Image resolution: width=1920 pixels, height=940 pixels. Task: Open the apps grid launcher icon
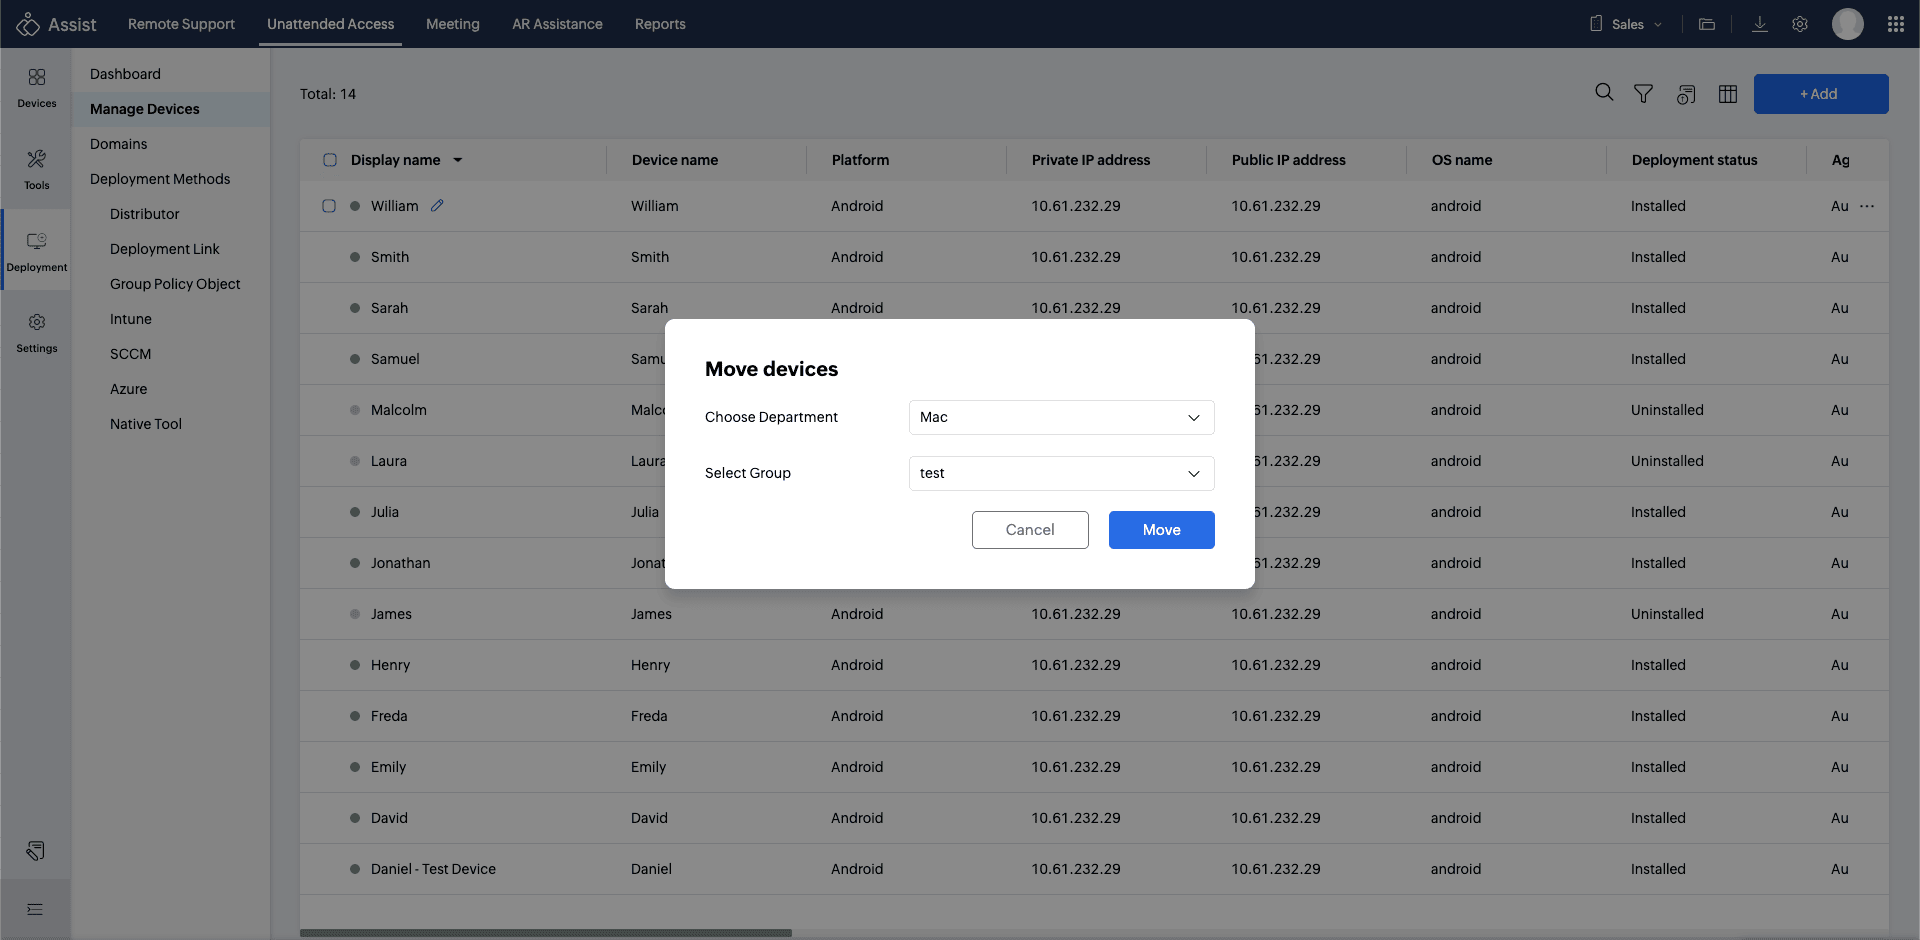[1895, 24]
